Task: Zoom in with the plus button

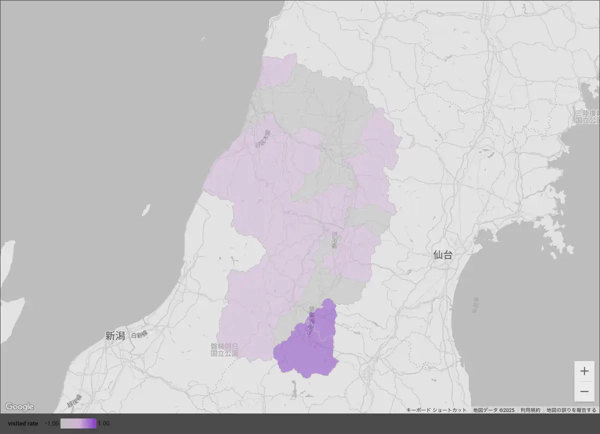Action: 584,371
